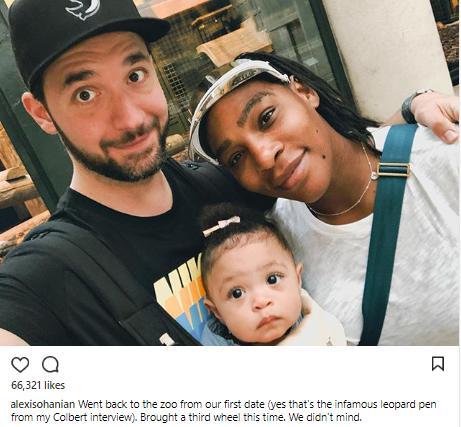
Task: Click the wristwatch on the raised arm
Action: [x=413, y=107]
